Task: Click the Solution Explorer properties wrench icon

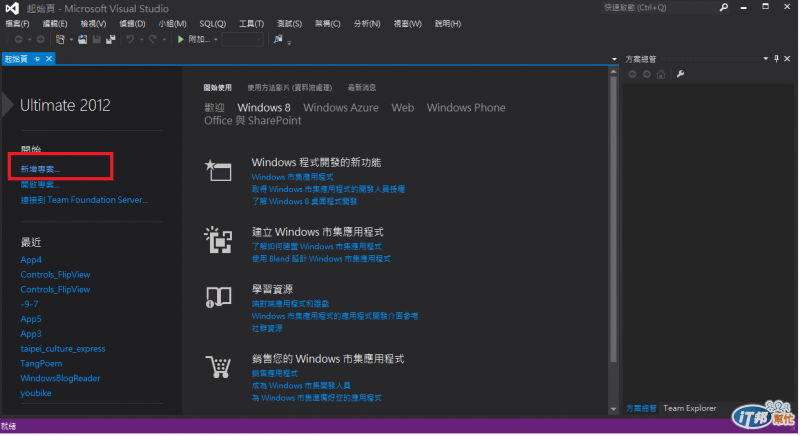Action: tap(680, 74)
